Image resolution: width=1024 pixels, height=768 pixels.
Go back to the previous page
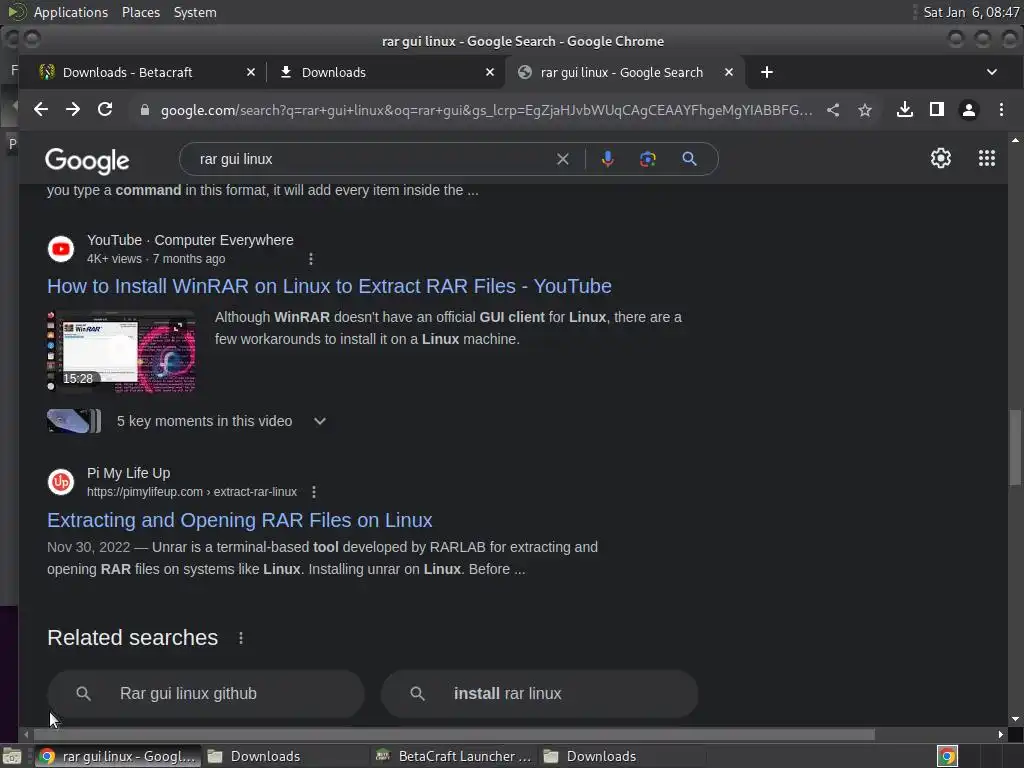point(40,110)
